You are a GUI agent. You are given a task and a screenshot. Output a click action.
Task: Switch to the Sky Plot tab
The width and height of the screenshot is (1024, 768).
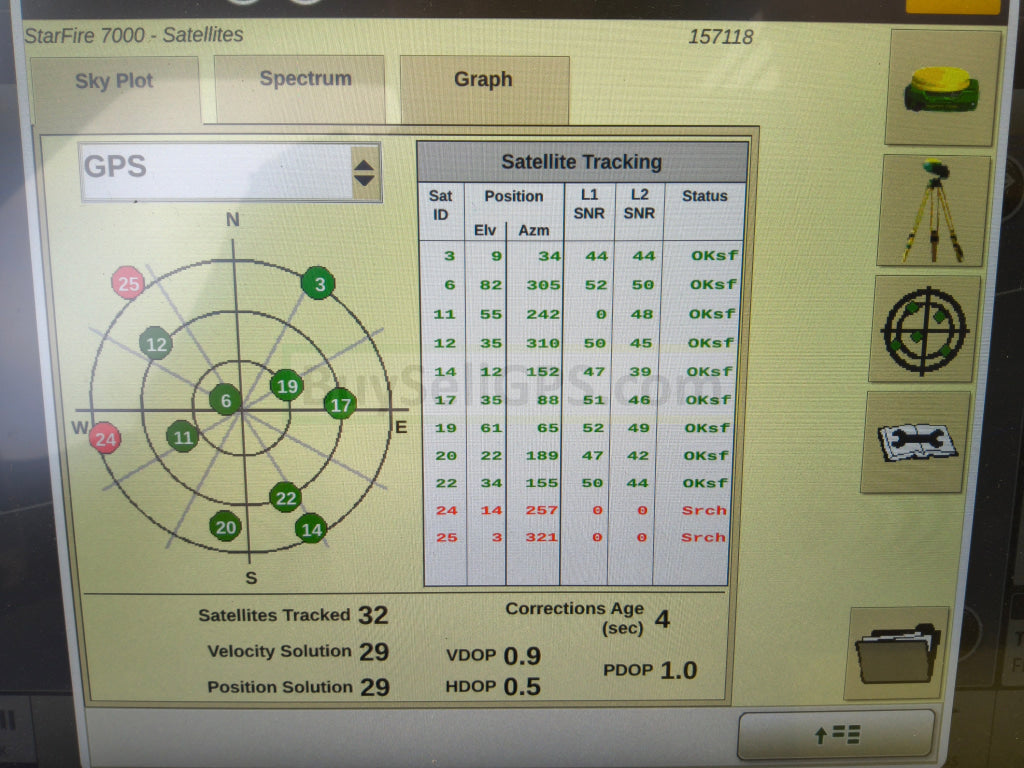pos(114,88)
